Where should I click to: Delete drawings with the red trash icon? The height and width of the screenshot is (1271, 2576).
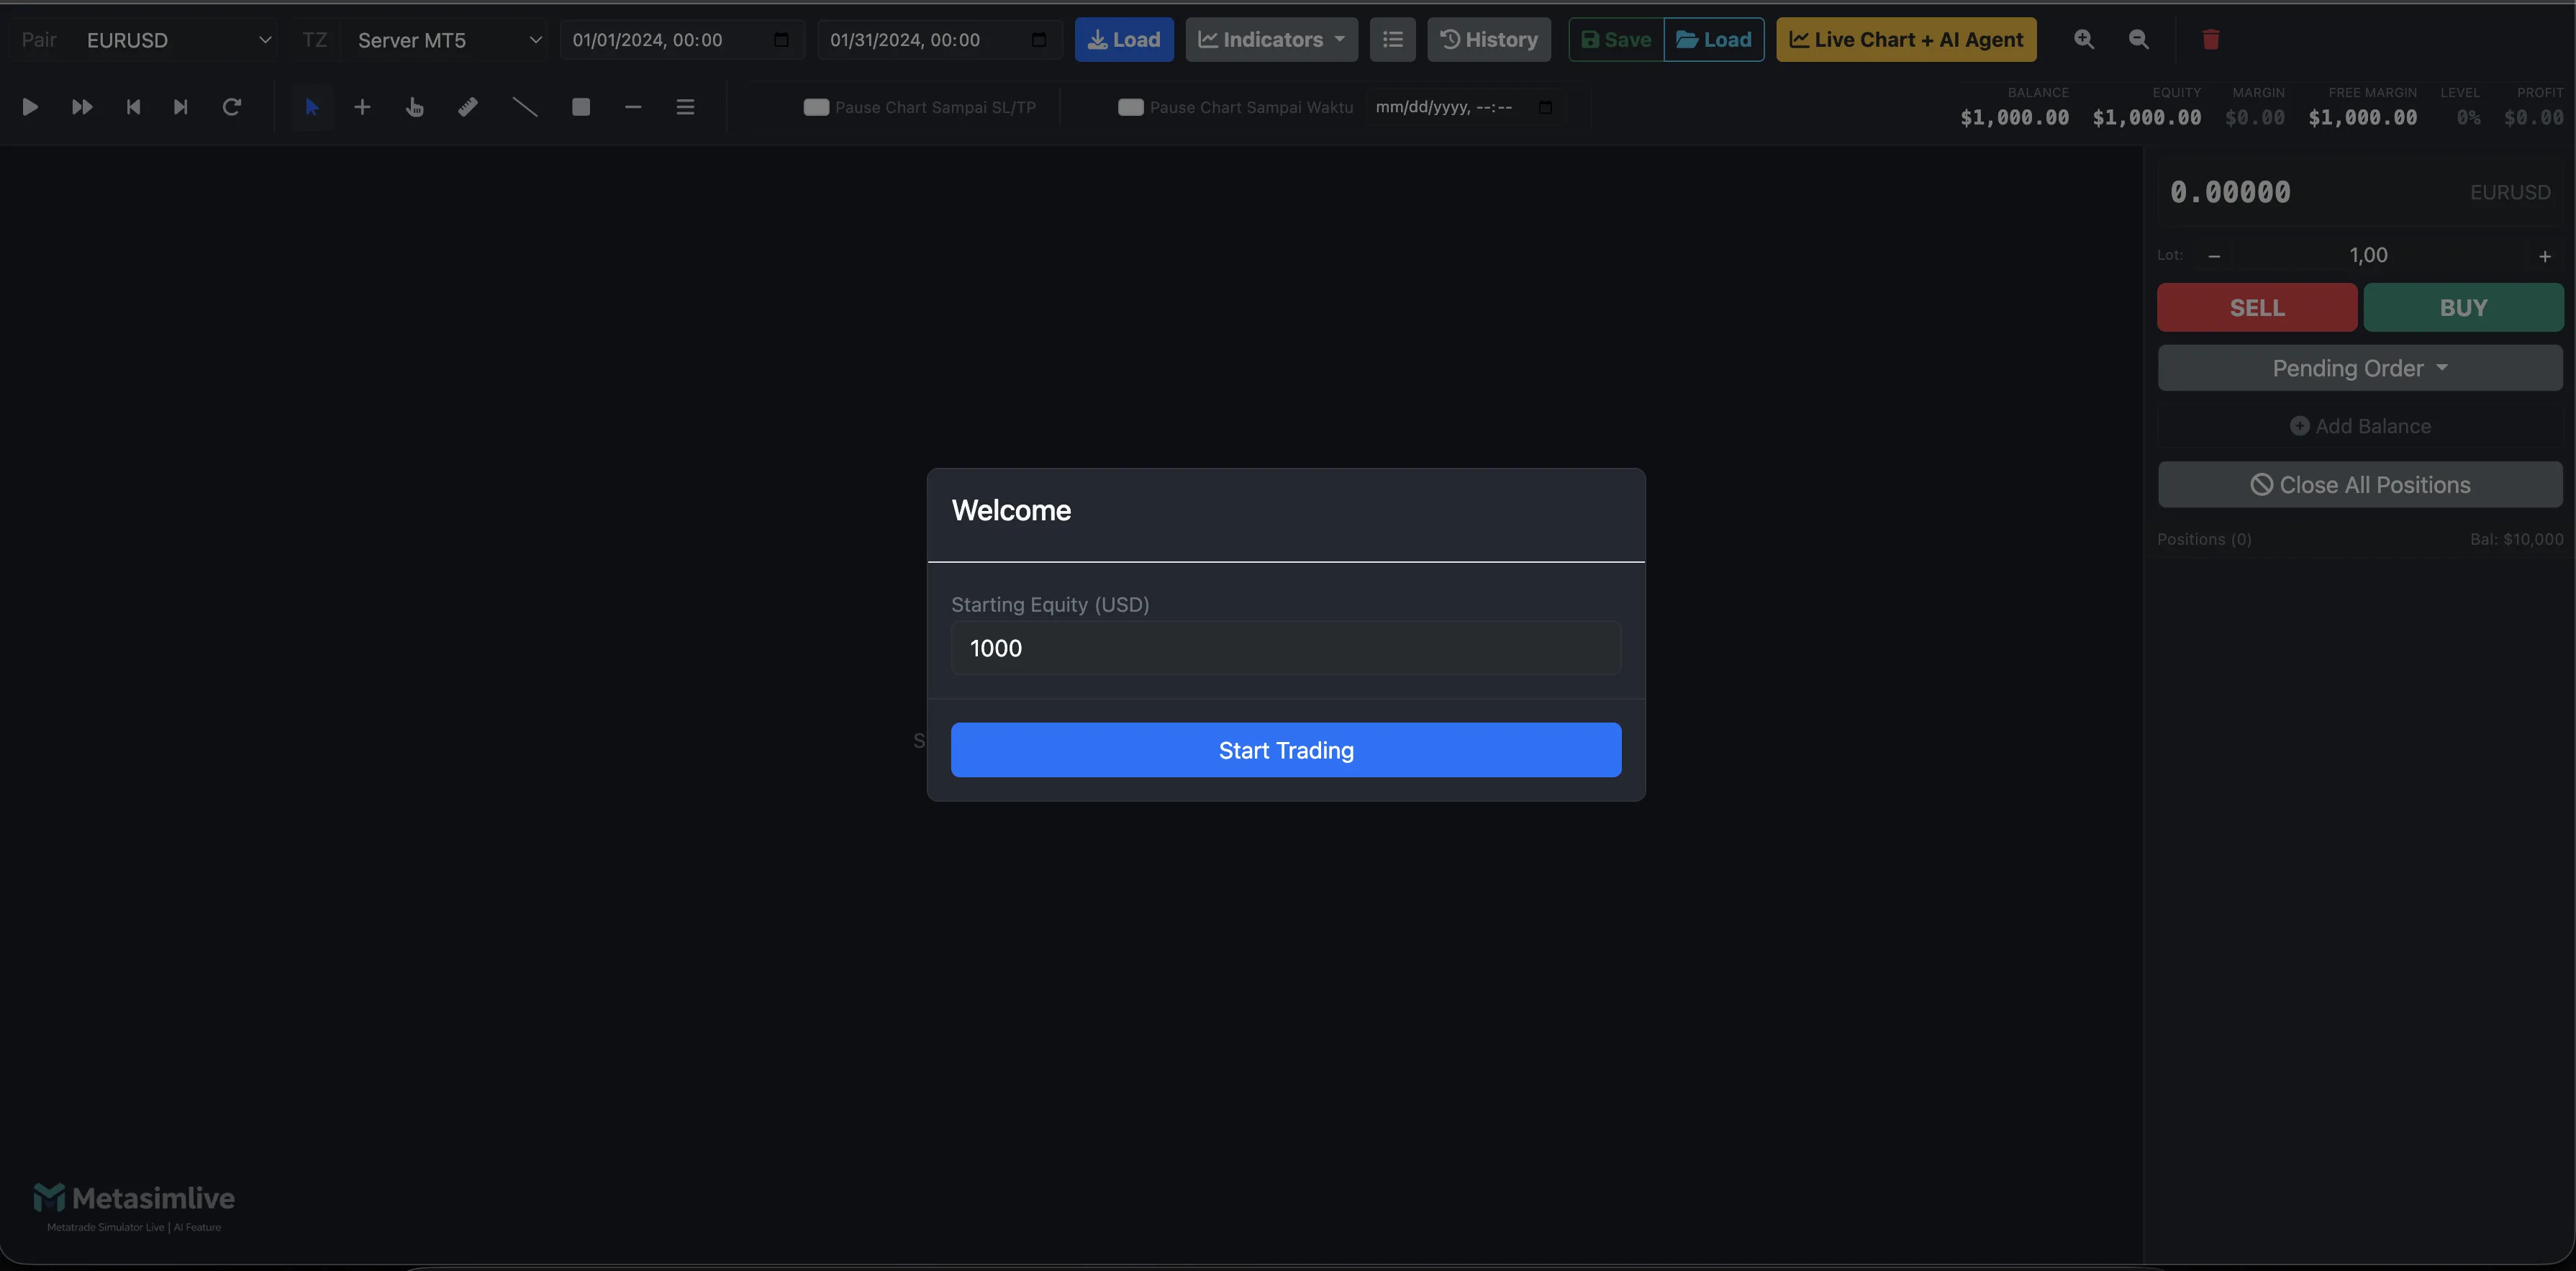pyautogui.click(x=2211, y=40)
